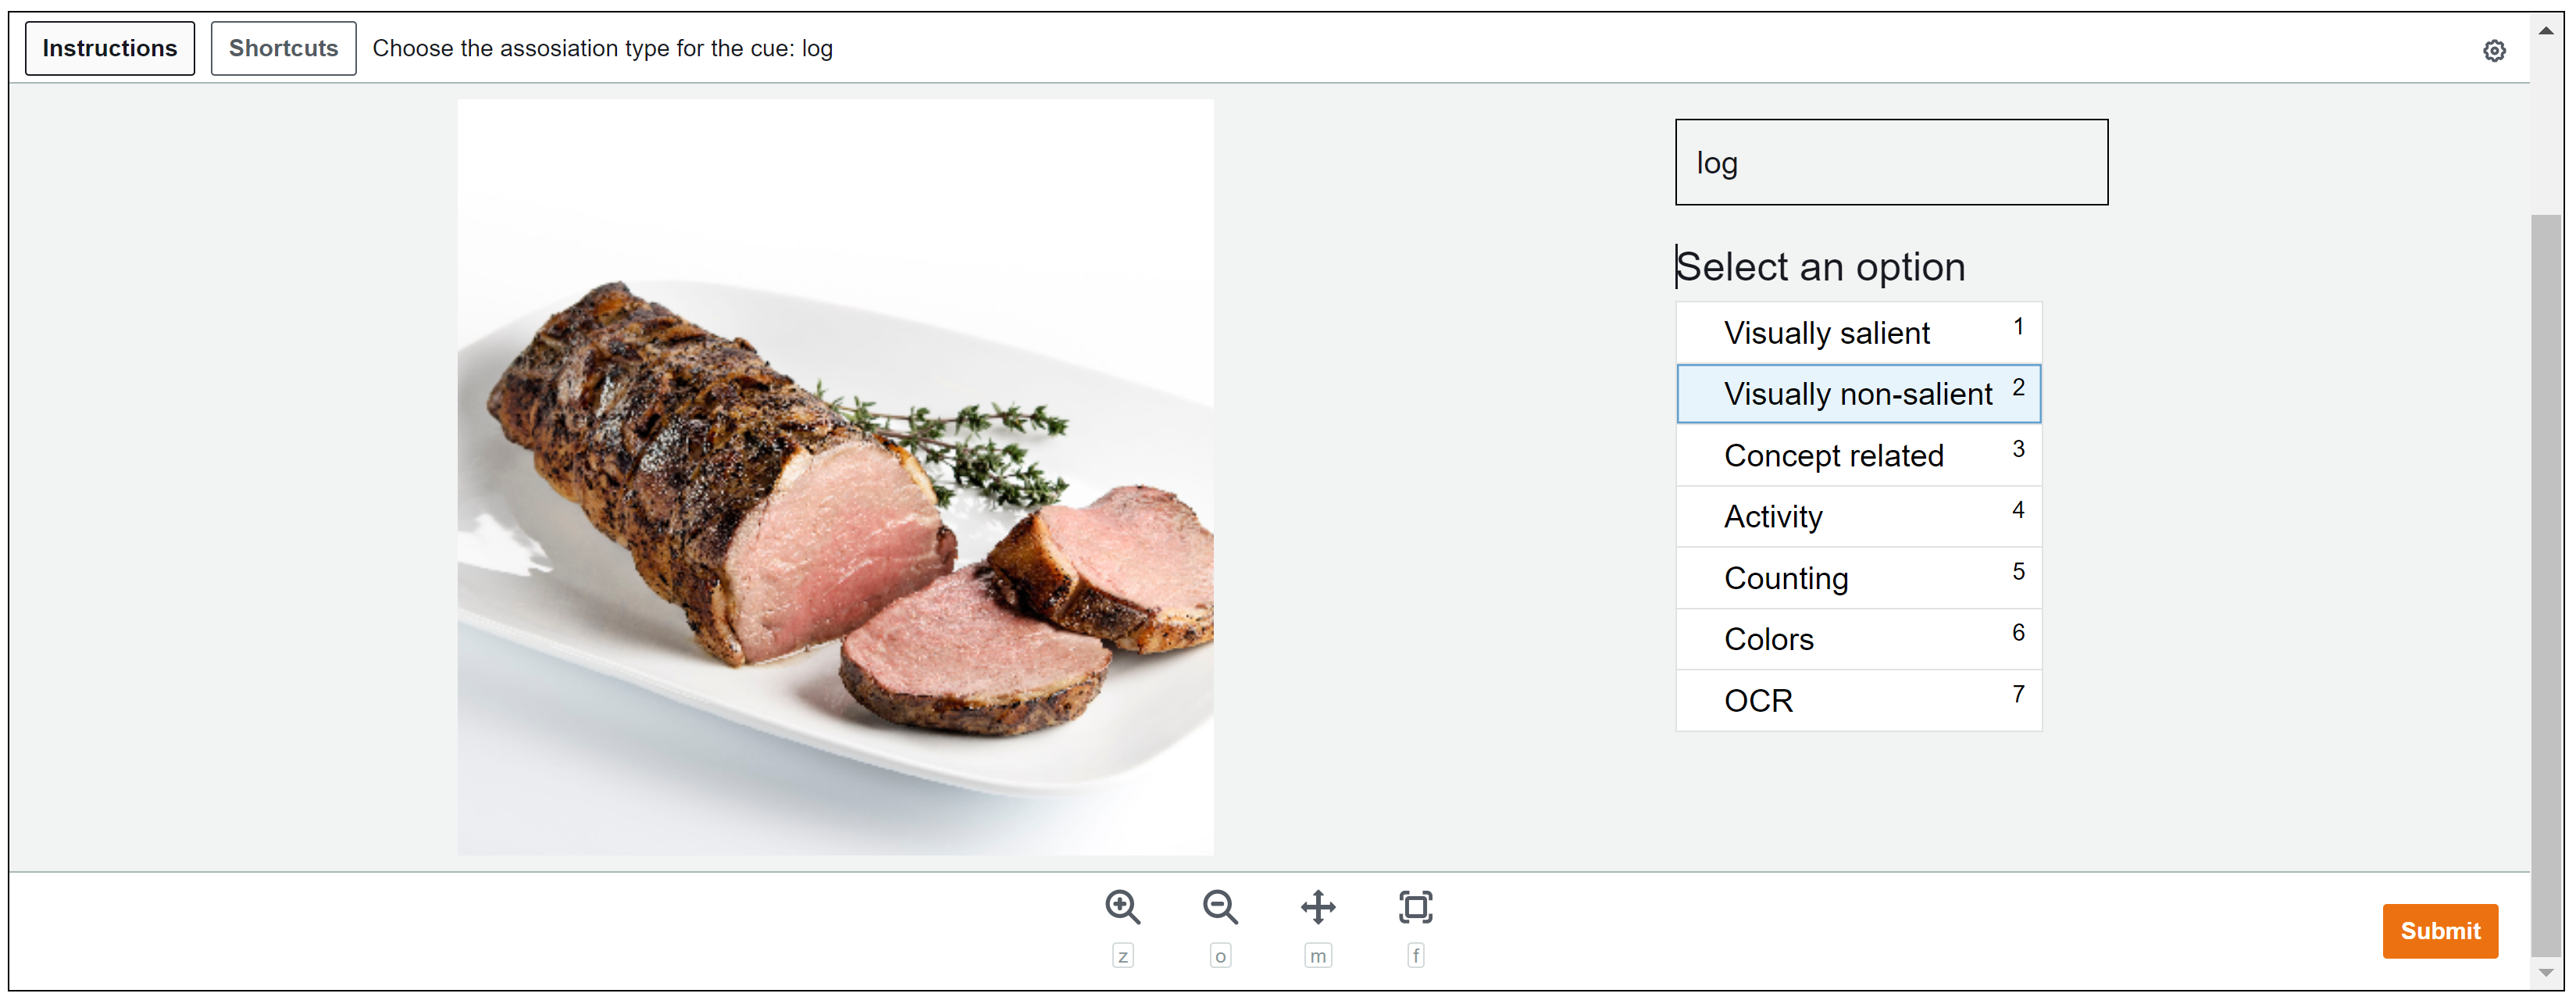2576x1004 pixels.
Task: Open the Shortcuts tab
Action: click(x=283, y=48)
